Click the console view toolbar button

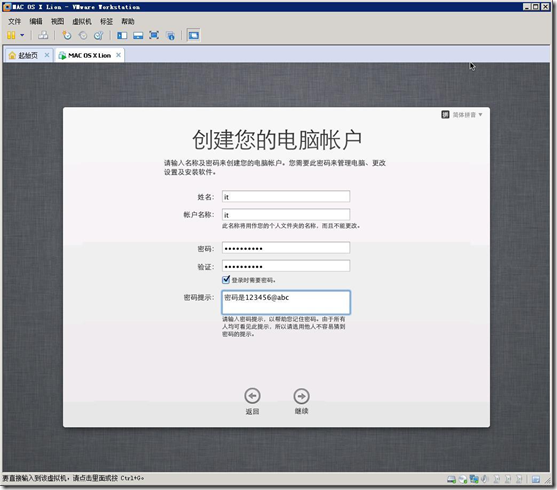tap(194, 35)
